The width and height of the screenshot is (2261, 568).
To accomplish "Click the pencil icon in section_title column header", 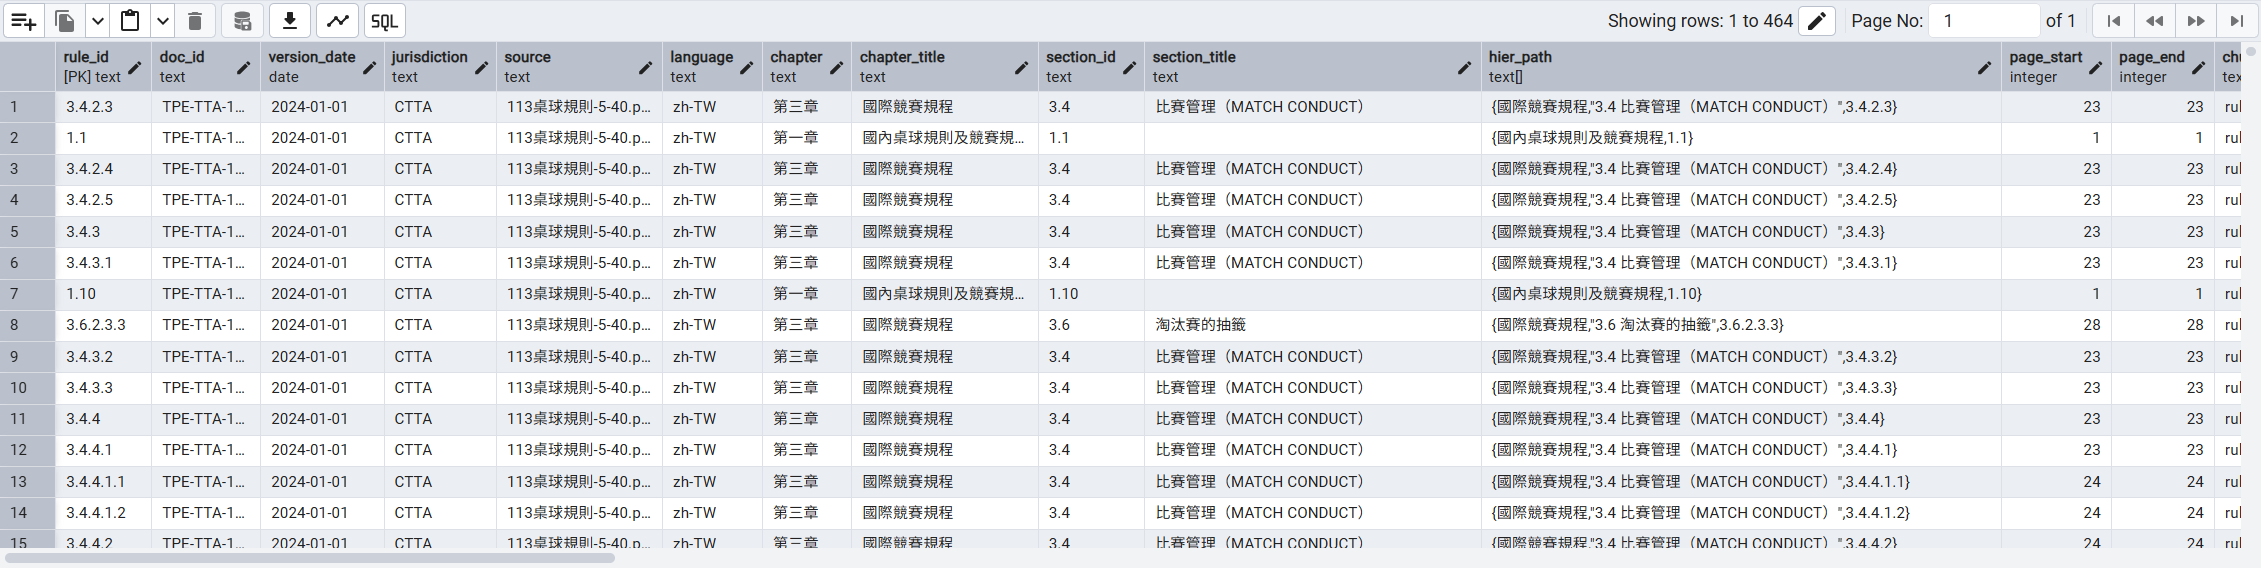I will tap(1464, 68).
